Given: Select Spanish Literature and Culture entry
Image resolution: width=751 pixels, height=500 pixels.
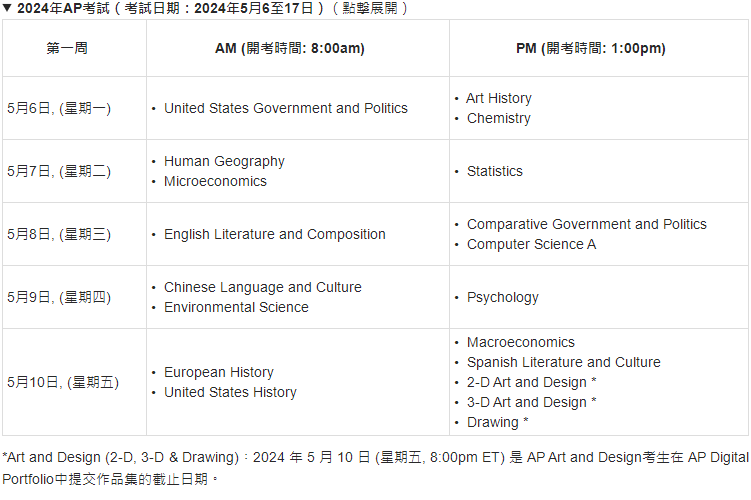Looking at the screenshot, I should pyautogui.click(x=564, y=363).
